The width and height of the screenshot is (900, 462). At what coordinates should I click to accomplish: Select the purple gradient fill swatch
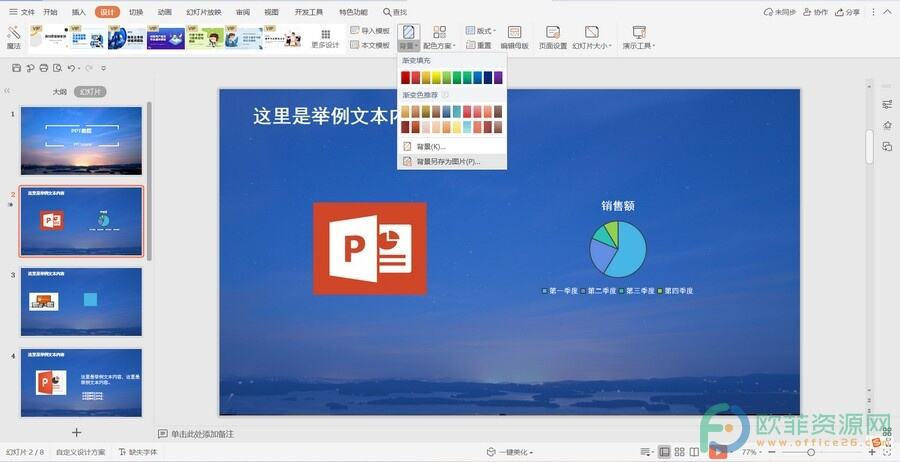(498, 77)
